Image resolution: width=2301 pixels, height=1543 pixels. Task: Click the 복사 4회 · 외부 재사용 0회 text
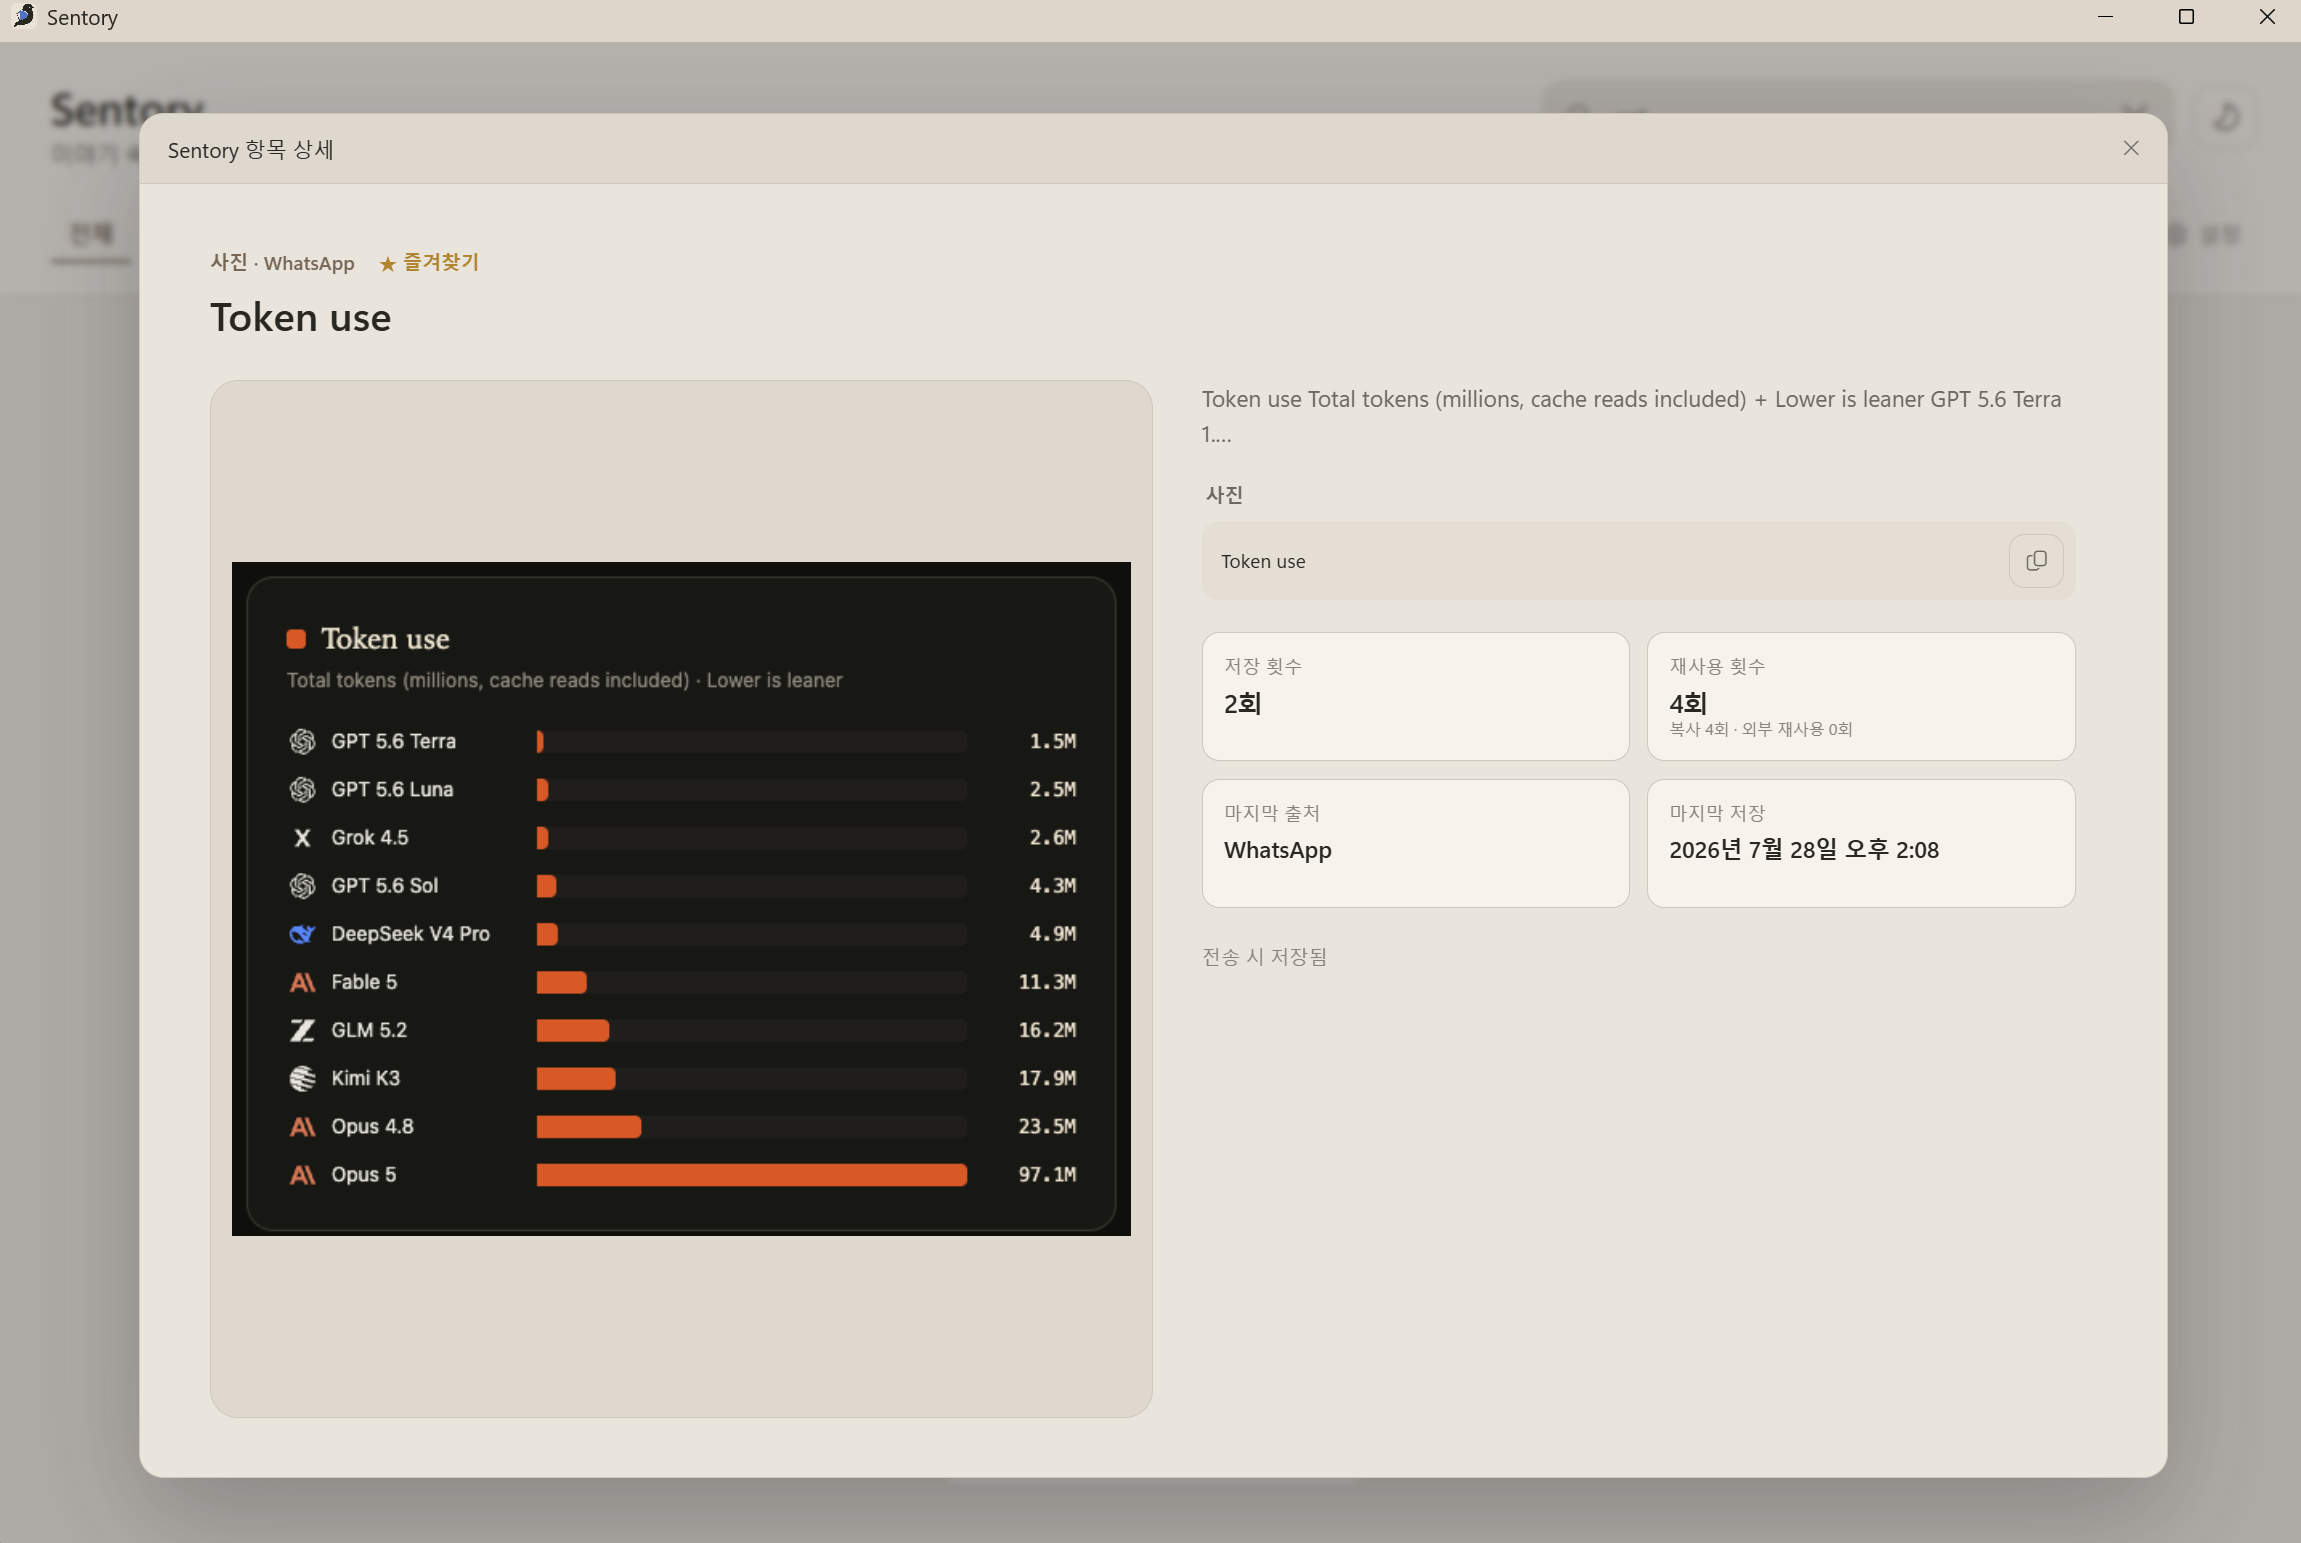coord(1760,729)
